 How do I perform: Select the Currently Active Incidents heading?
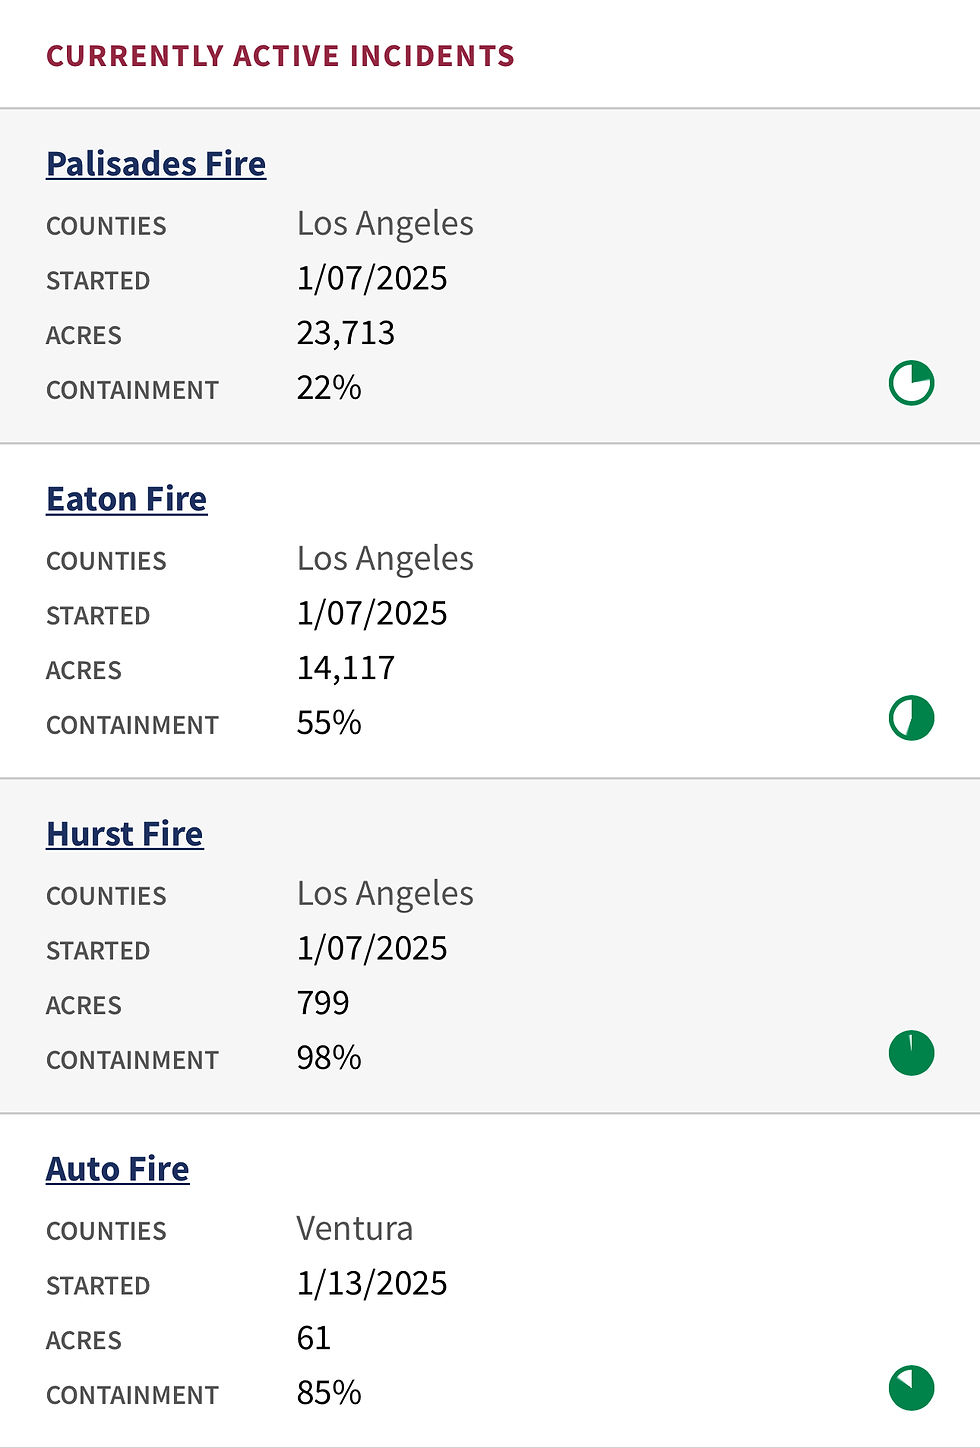point(281,56)
